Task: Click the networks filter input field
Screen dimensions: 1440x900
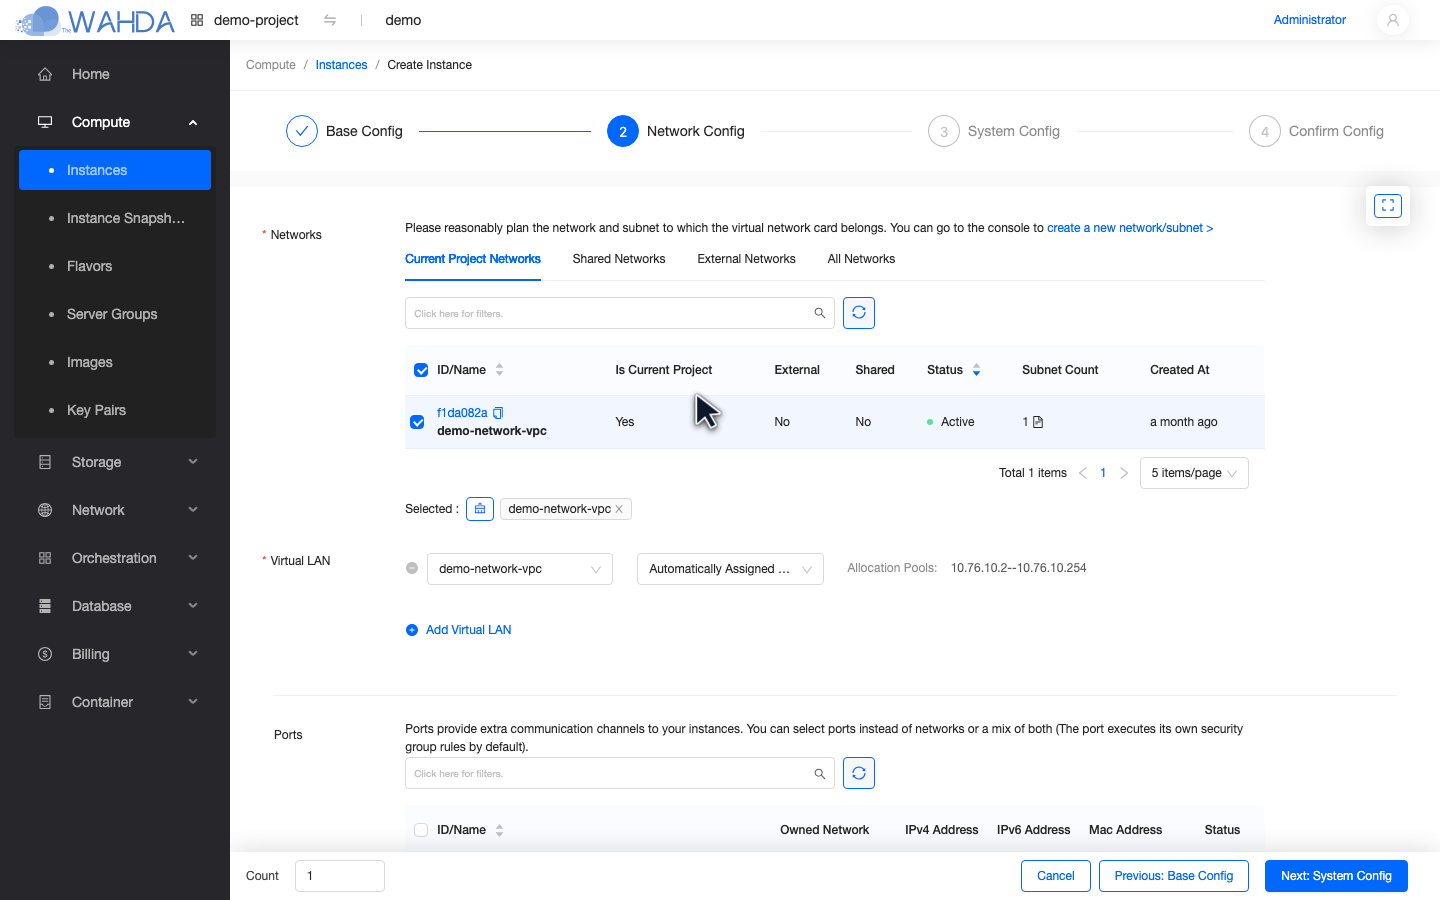Action: tap(620, 313)
